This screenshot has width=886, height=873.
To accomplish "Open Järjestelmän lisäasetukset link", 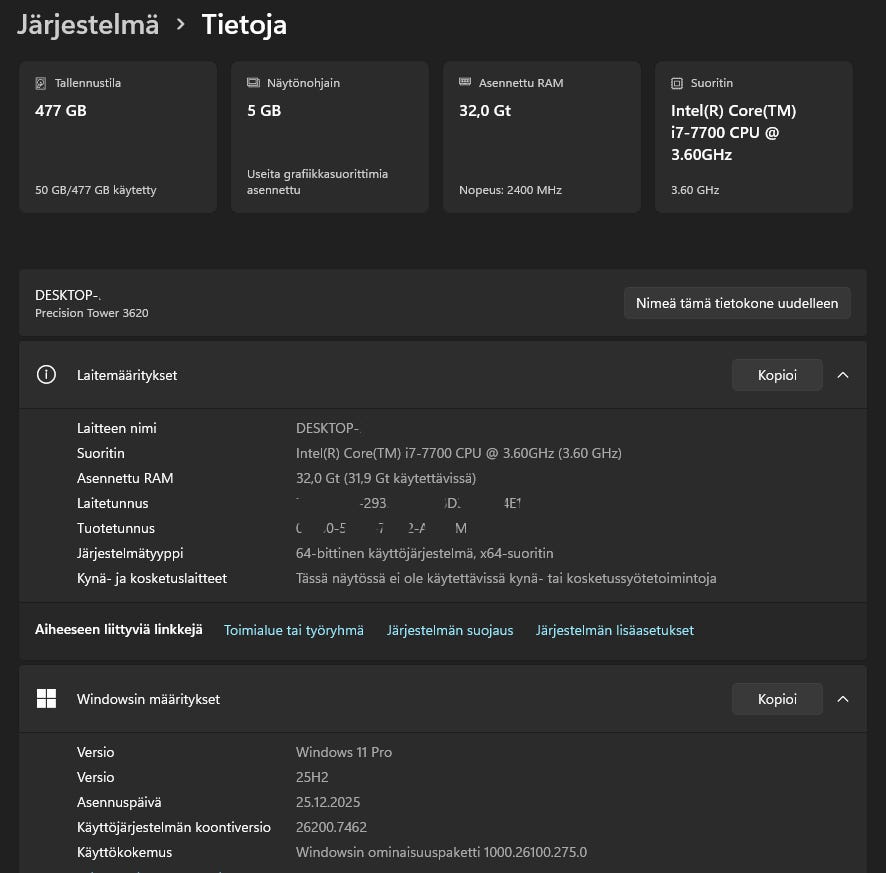I will 615,630.
